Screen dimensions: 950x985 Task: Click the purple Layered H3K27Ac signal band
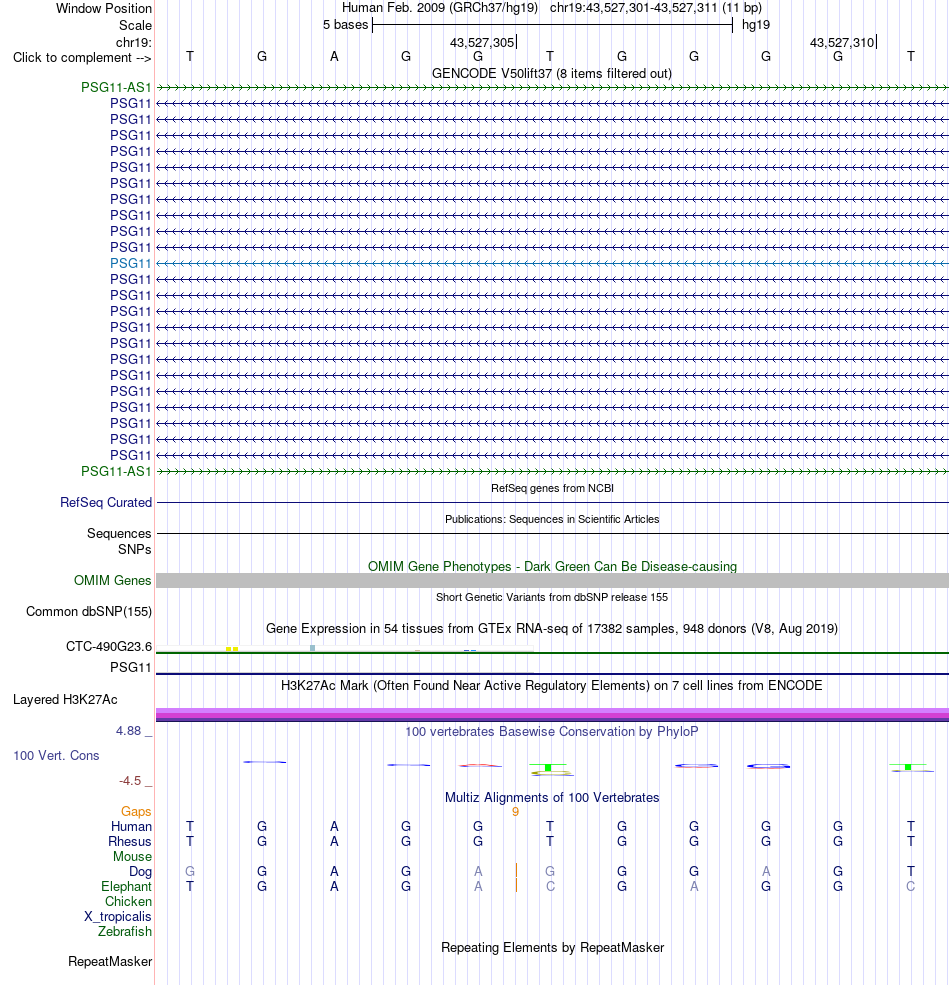coord(552,714)
